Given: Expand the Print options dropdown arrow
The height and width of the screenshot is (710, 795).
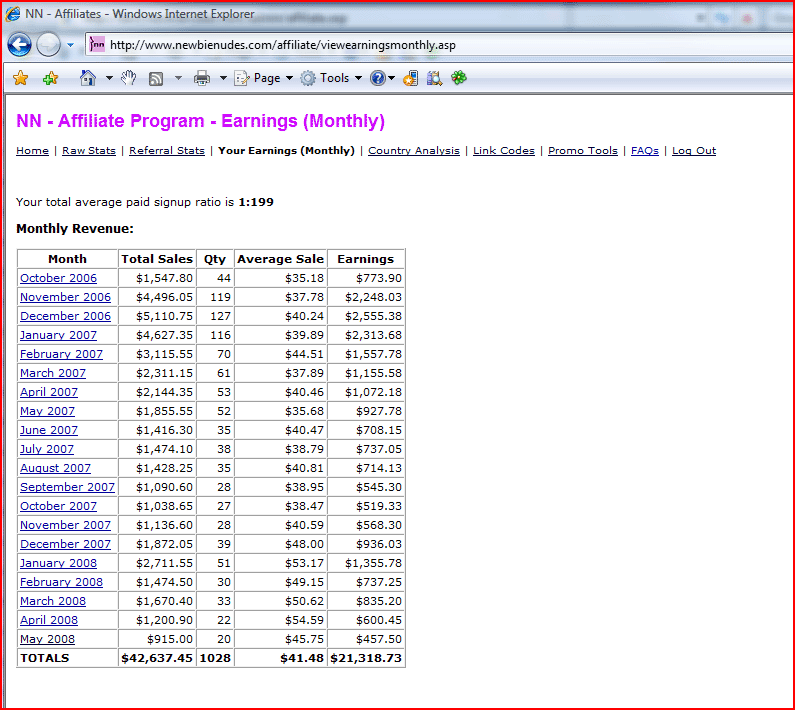Looking at the screenshot, I should coord(222,78).
